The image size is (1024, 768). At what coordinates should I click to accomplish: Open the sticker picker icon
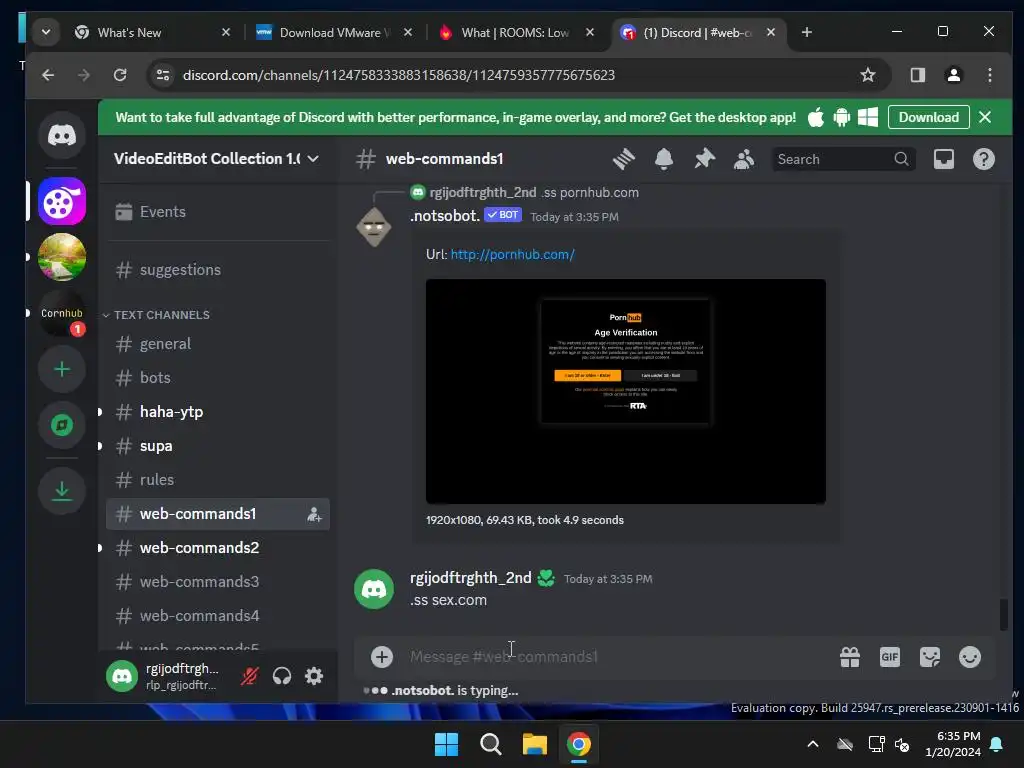(930, 656)
